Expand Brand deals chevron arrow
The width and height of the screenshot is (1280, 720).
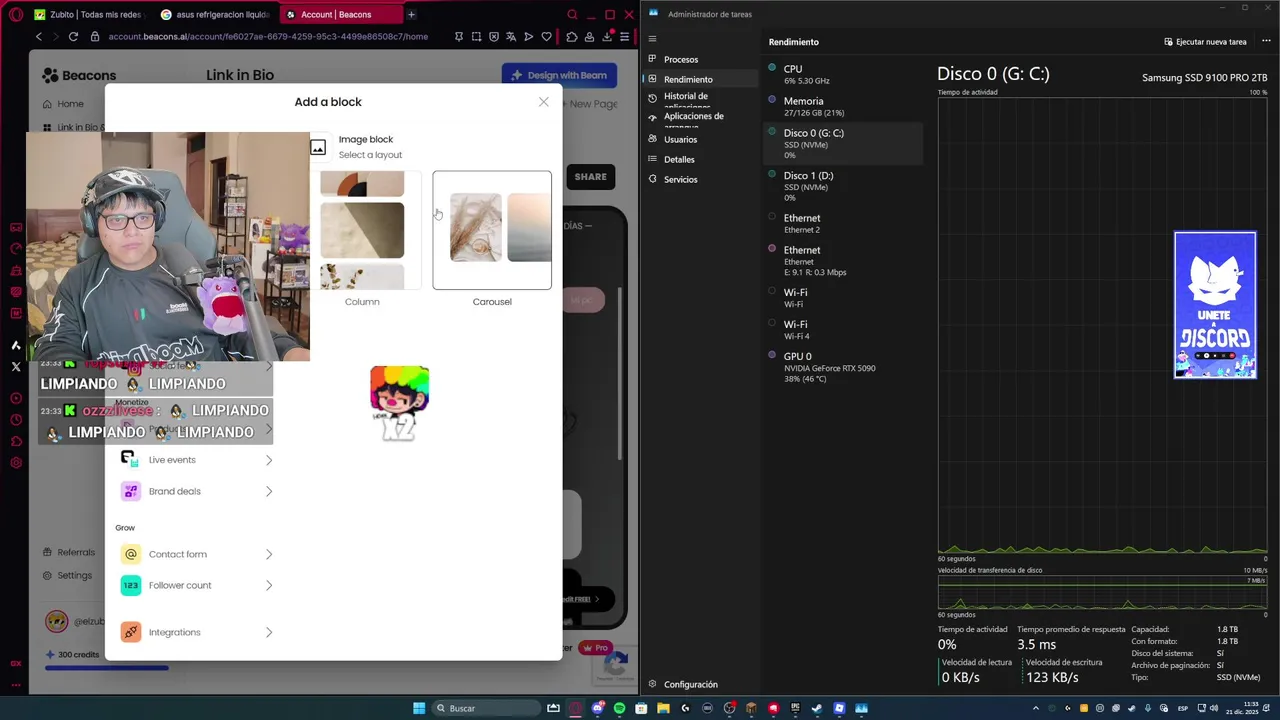click(x=269, y=491)
